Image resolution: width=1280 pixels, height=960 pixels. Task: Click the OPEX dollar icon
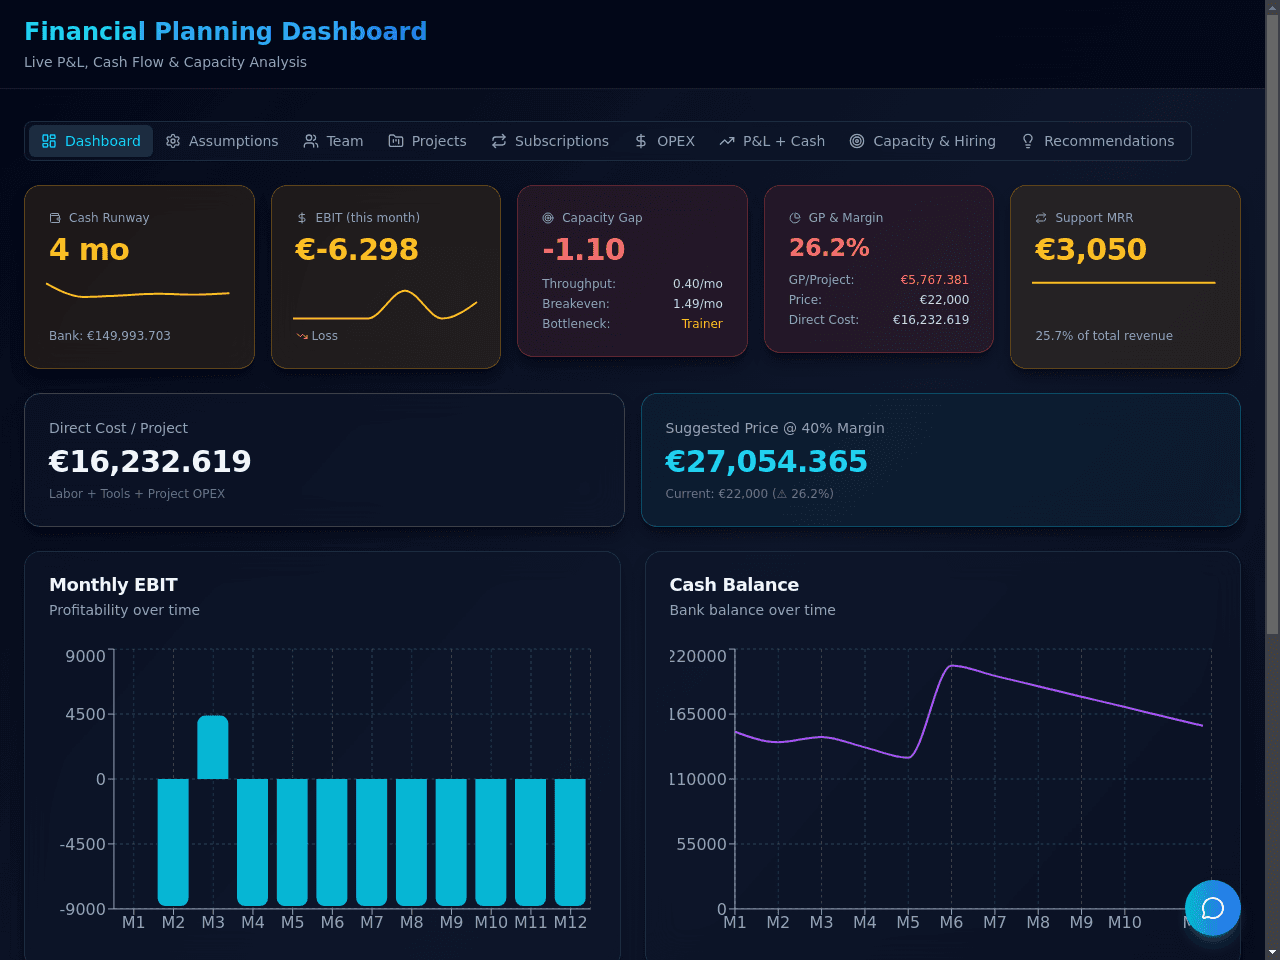pyautogui.click(x=641, y=141)
